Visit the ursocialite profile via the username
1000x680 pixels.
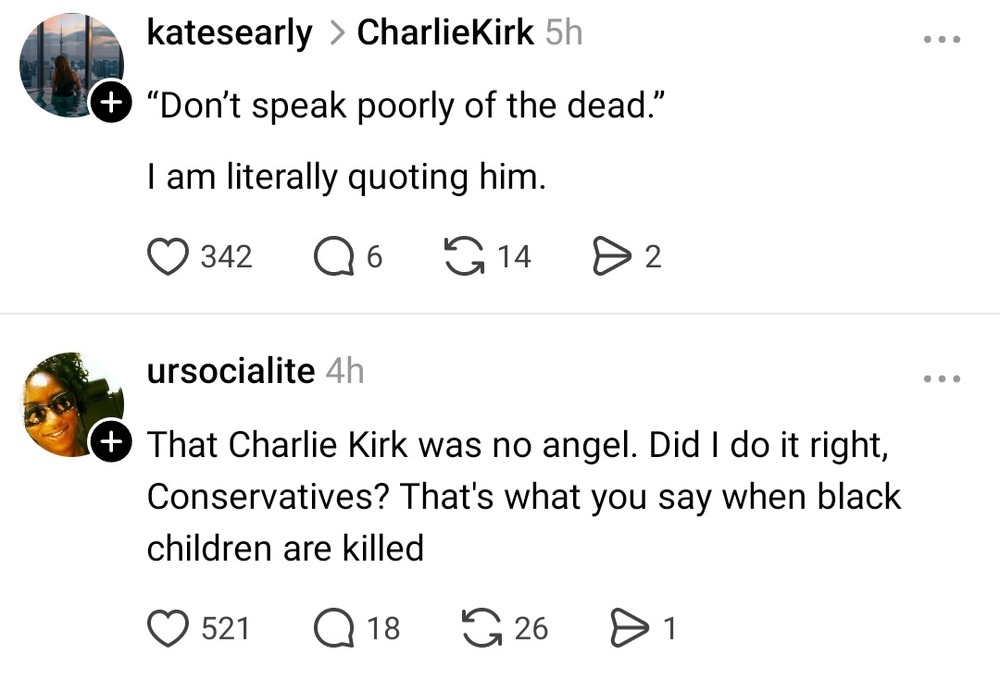click(231, 372)
